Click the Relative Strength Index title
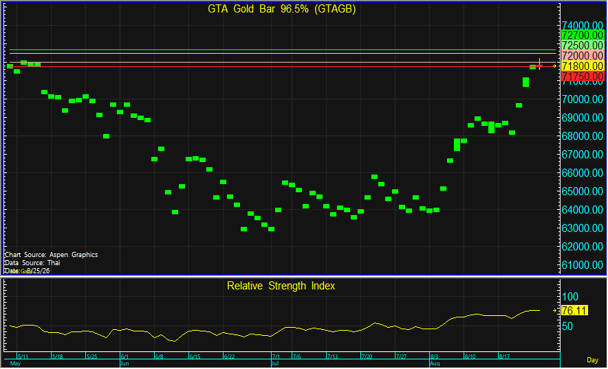 [281, 286]
